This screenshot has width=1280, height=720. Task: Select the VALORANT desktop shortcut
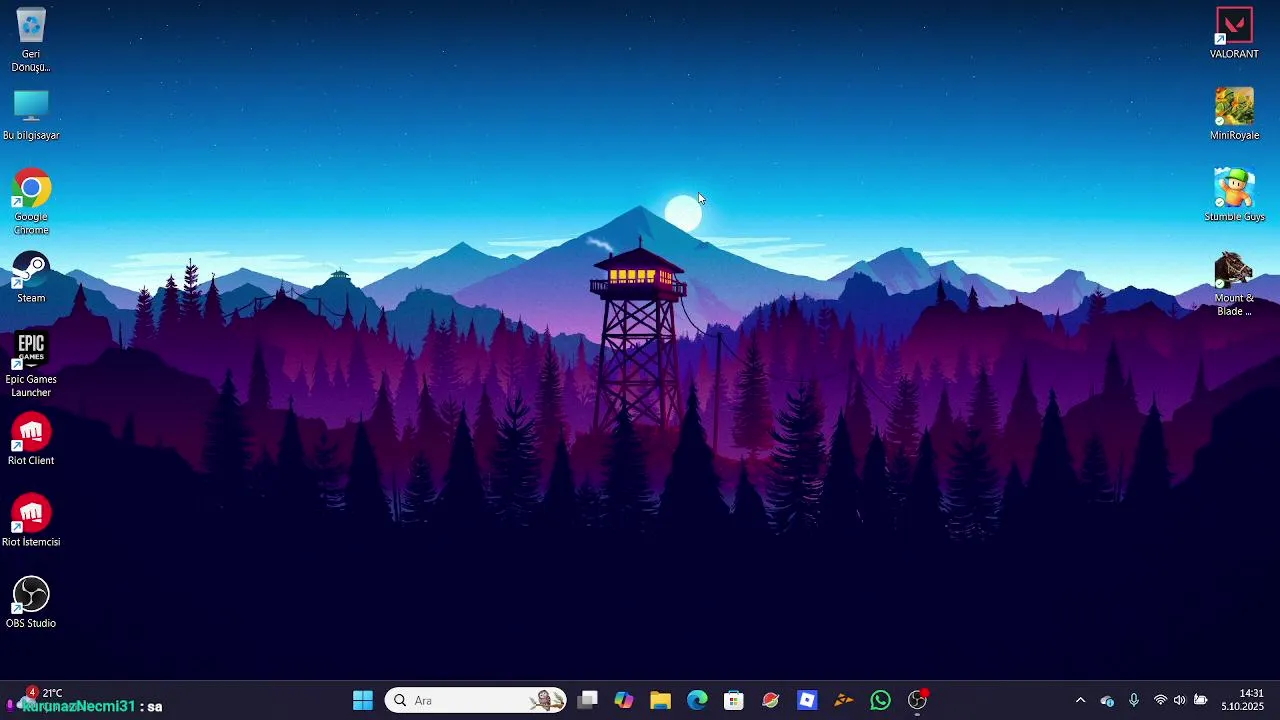1234,34
